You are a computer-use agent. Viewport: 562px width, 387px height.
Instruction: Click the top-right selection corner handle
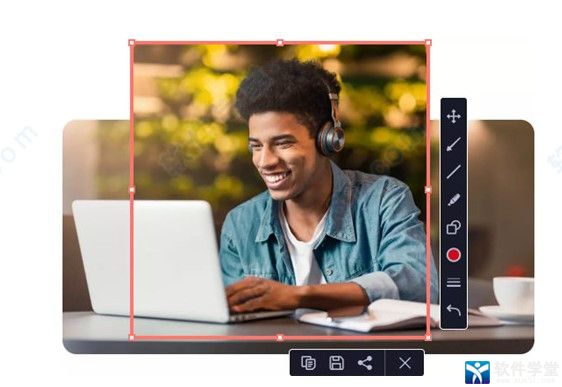coord(428,43)
